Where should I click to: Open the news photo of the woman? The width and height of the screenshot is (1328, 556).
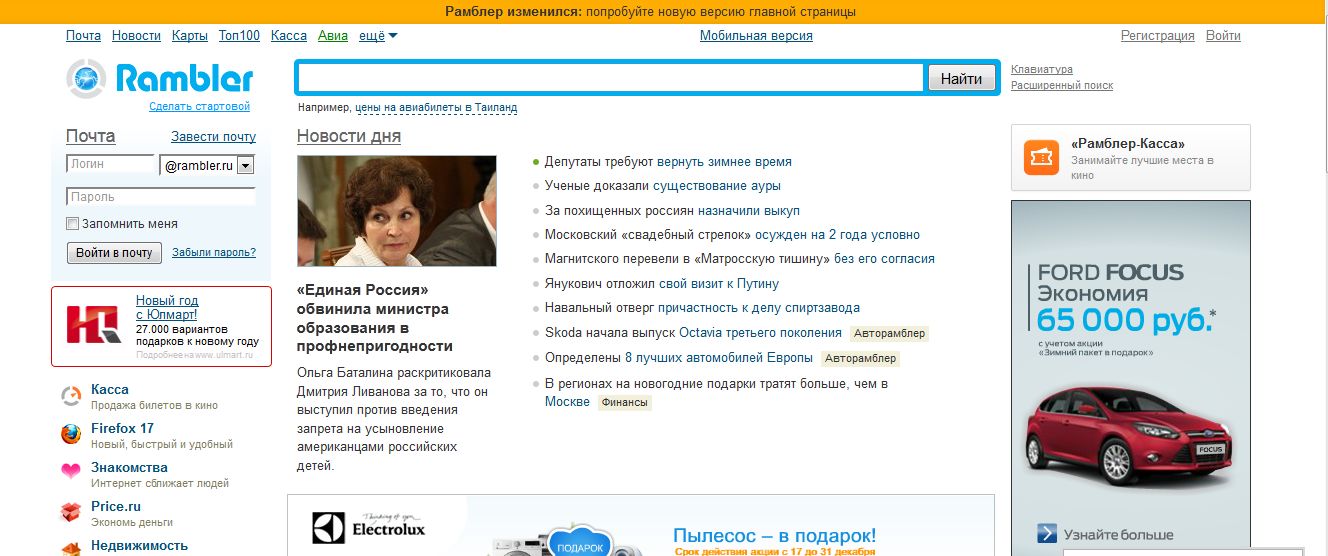click(x=397, y=211)
